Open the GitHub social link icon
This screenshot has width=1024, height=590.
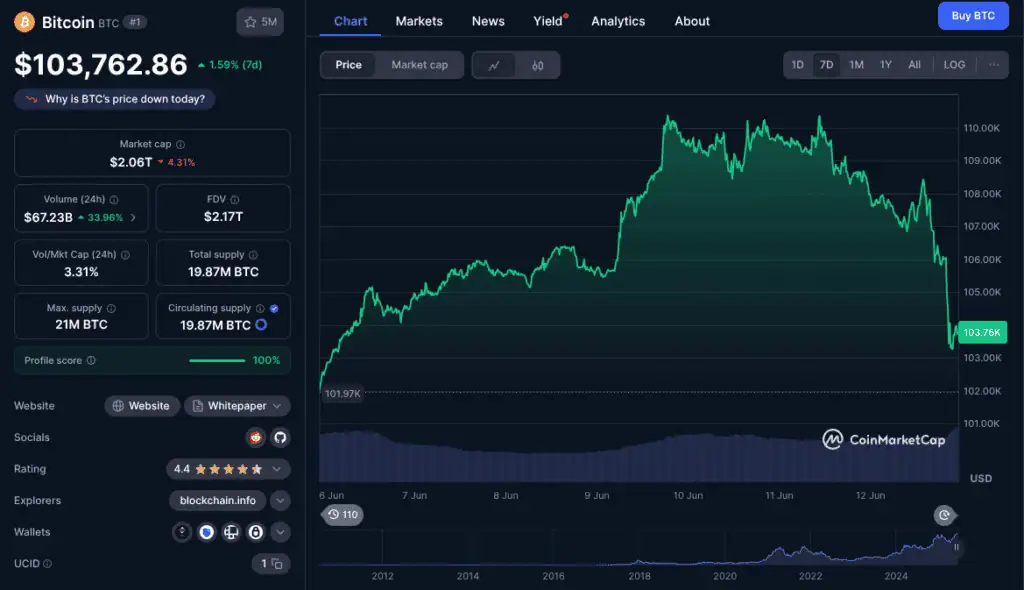click(x=280, y=438)
